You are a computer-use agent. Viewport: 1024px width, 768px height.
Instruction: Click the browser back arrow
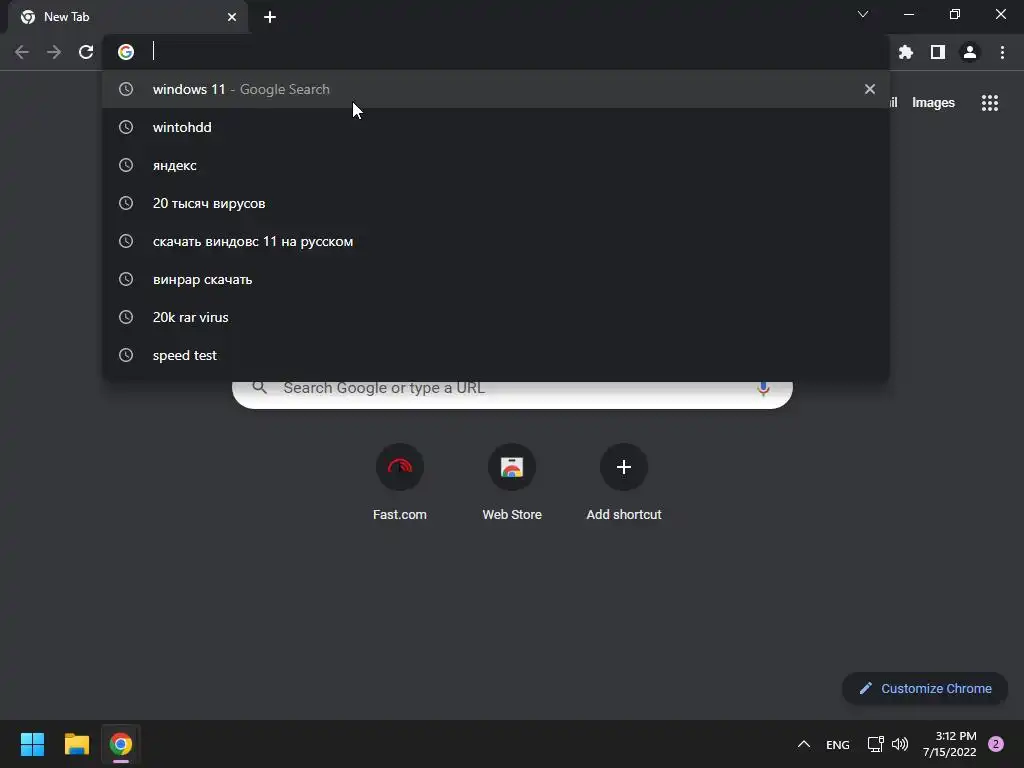click(x=22, y=52)
